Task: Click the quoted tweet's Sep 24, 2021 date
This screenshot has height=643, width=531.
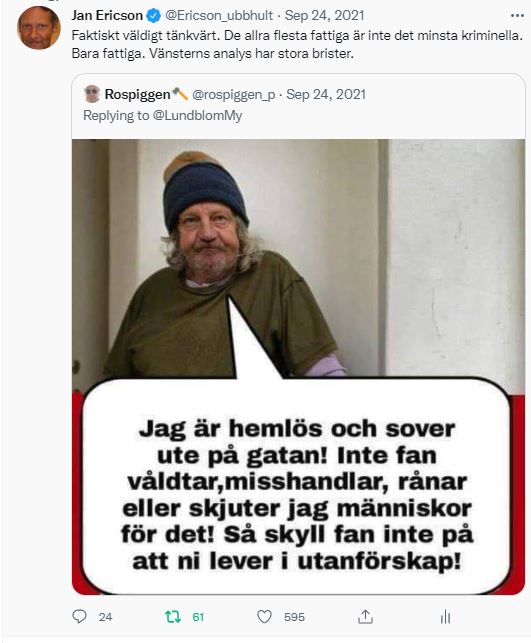Action: pyautogui.click(x=326, y=94)
